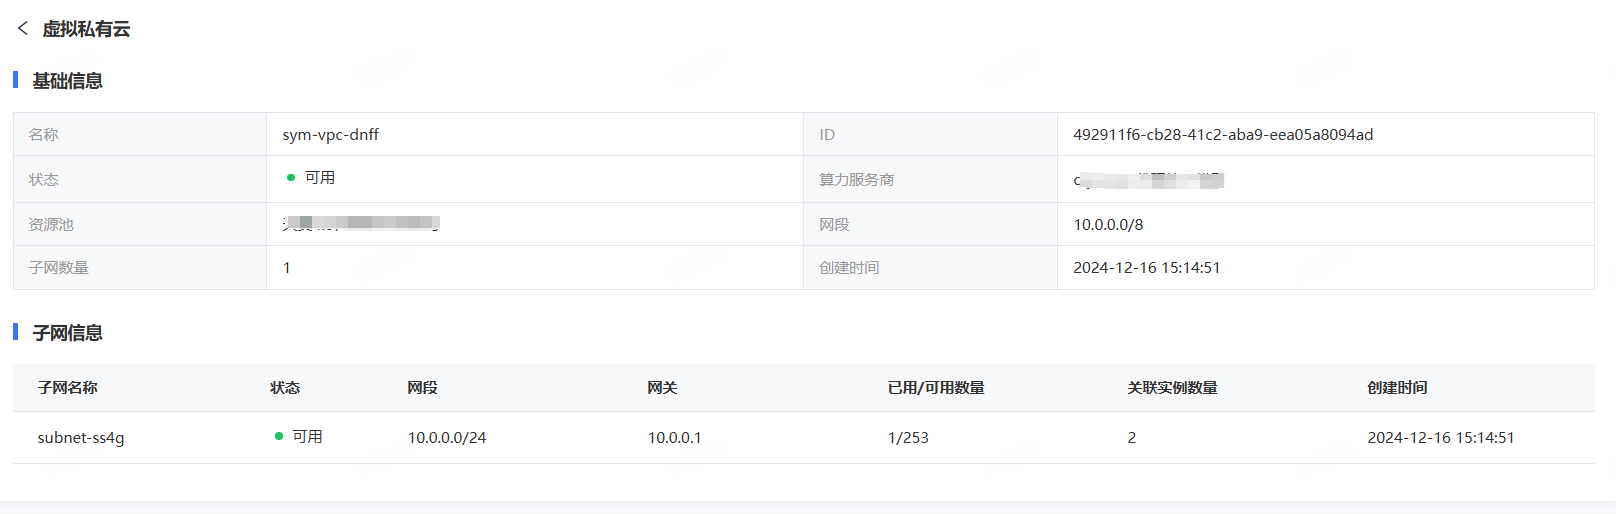Click the subnet CIDR 10.0.0.0/24
The width and height of the screenshot is (1616, 514).
447,438
